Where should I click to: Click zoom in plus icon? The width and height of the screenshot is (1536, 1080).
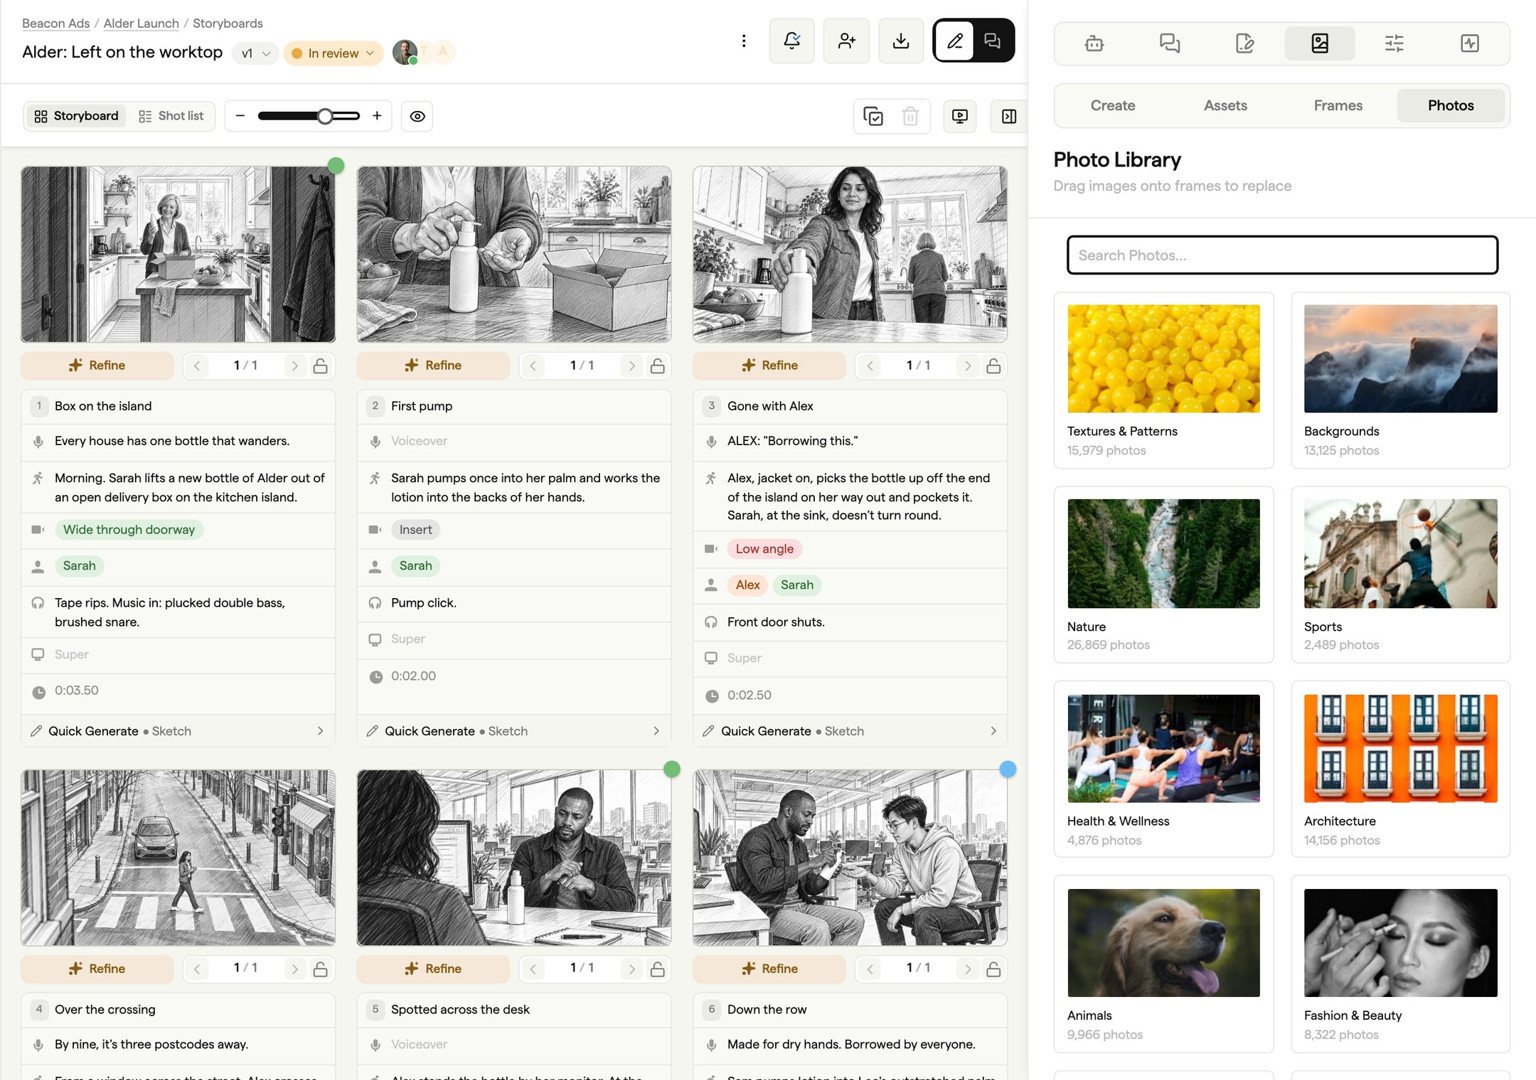point(377,116)
